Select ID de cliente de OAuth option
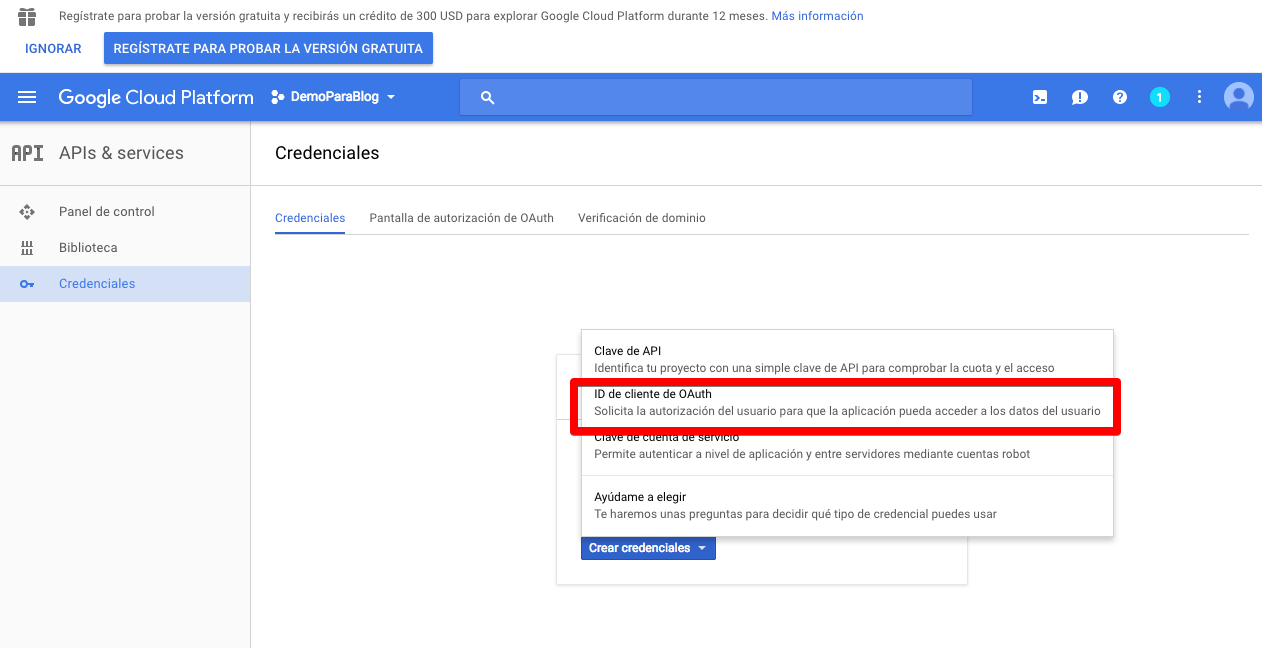This screenshot has height=648, width=1262. pos(845,403)
